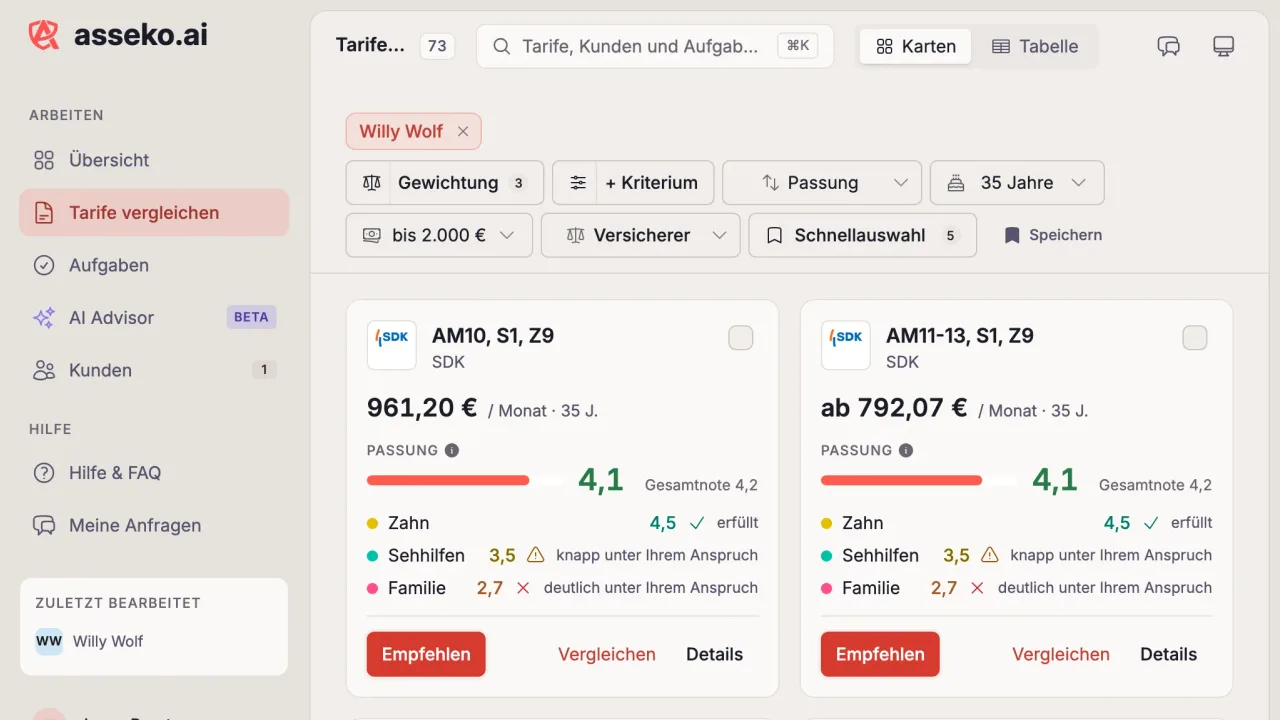
Task: Click the Zahn green checkmark on AM10 card
Action: [x=697, y=523]
